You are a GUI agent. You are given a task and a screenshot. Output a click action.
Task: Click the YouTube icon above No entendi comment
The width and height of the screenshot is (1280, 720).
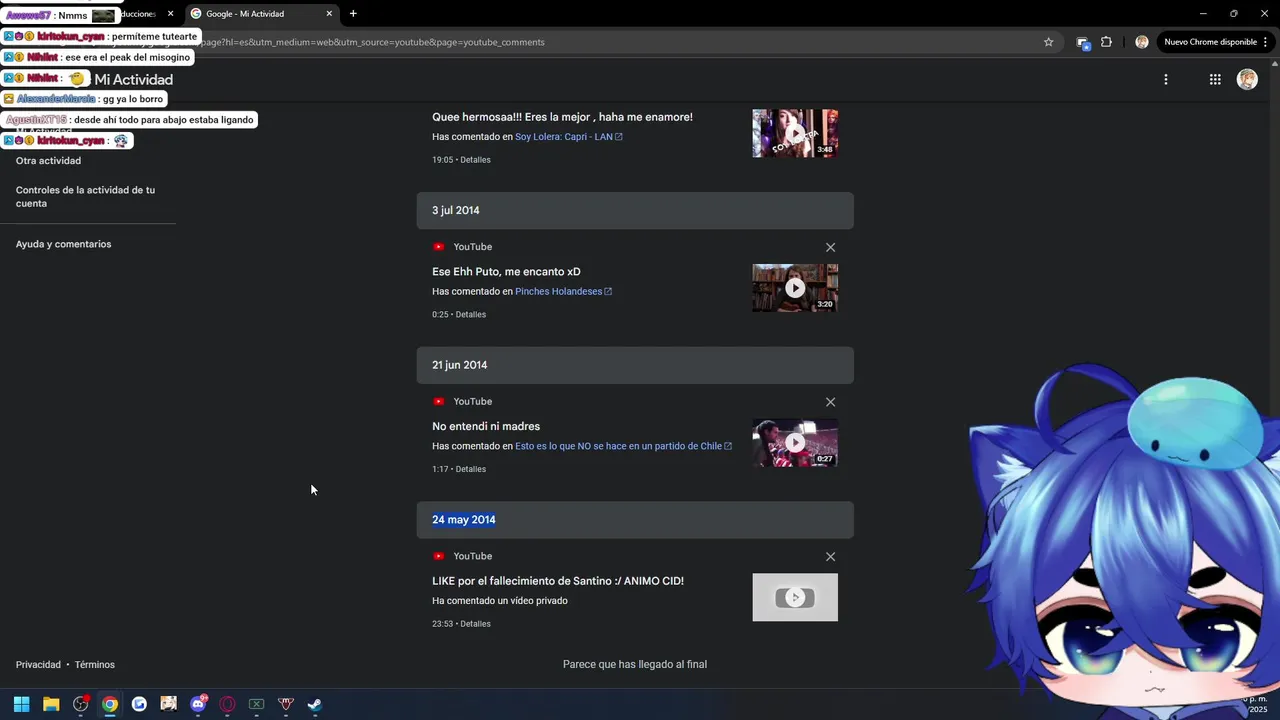coord(438,402)
